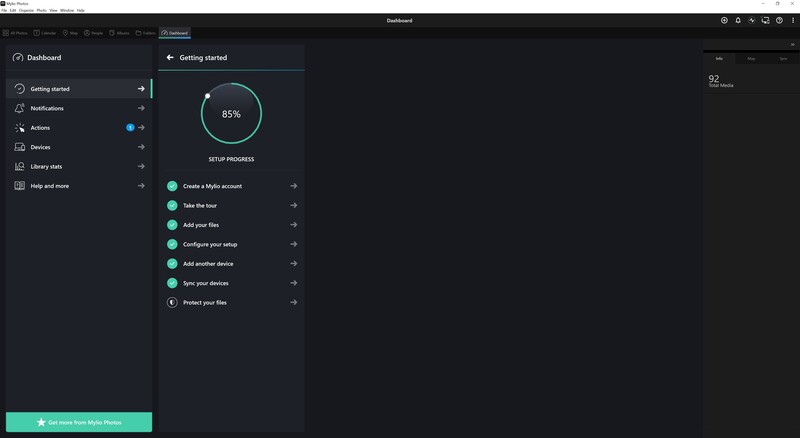This screenshot has height=438, width=800.
Task: Click the green check beside Configure your setup
Action: (172, 244)
